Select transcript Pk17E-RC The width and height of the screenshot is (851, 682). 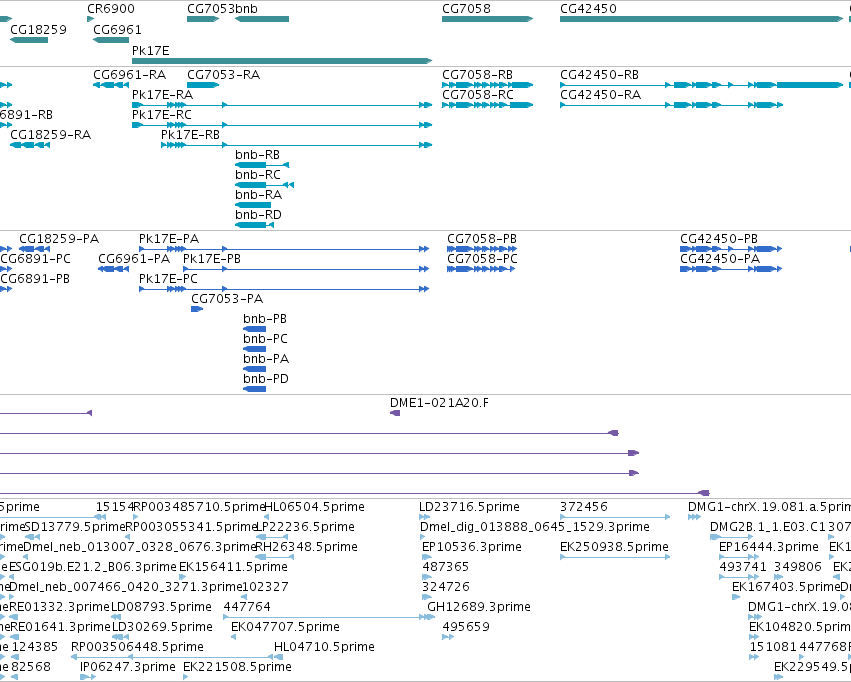pos(282,125)
